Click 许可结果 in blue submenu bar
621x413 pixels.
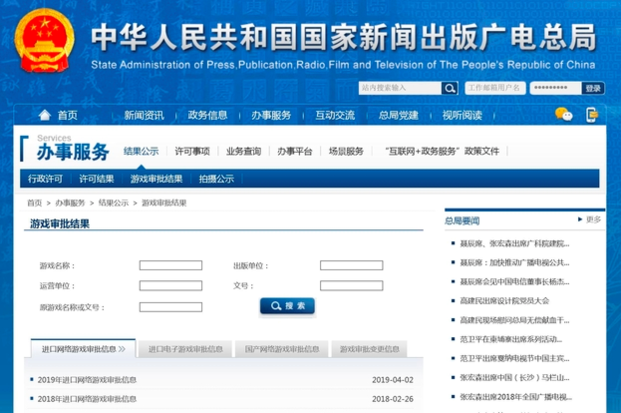click(x=97, y=179)
